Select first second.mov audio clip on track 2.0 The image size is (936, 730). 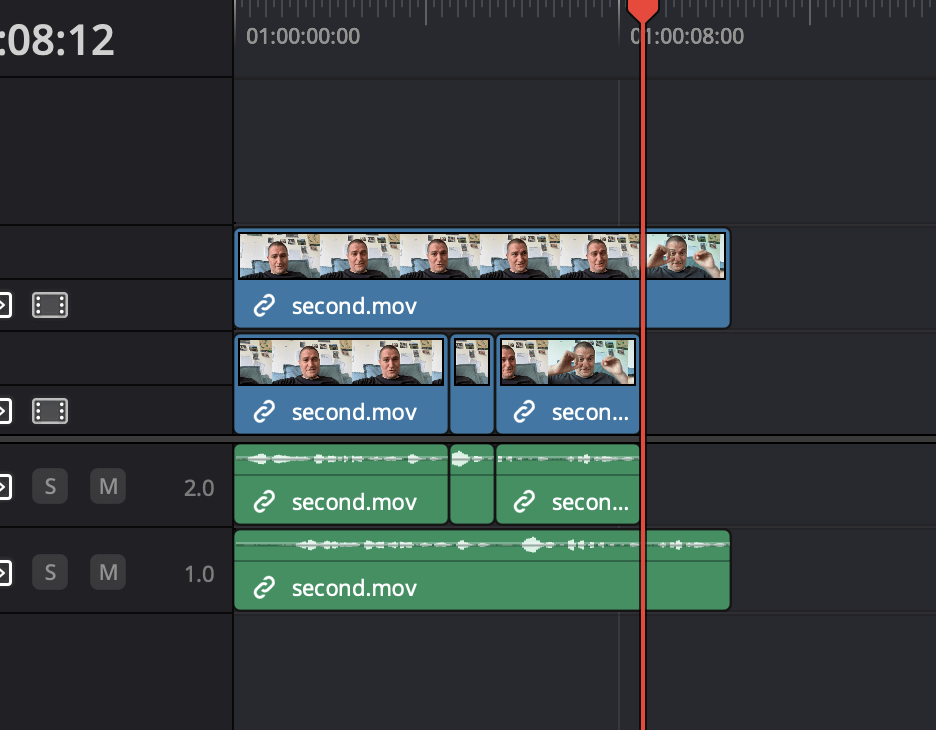click(x=341, y=484)
